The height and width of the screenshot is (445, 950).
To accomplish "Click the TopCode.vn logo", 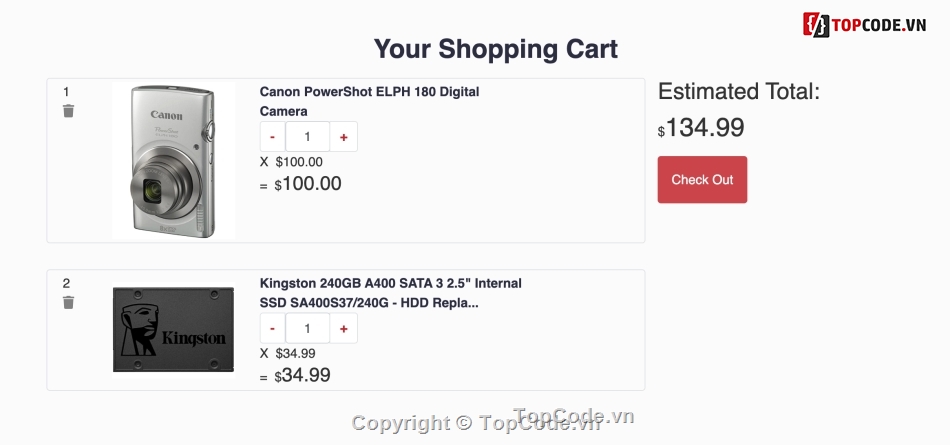I will (865, 24).
